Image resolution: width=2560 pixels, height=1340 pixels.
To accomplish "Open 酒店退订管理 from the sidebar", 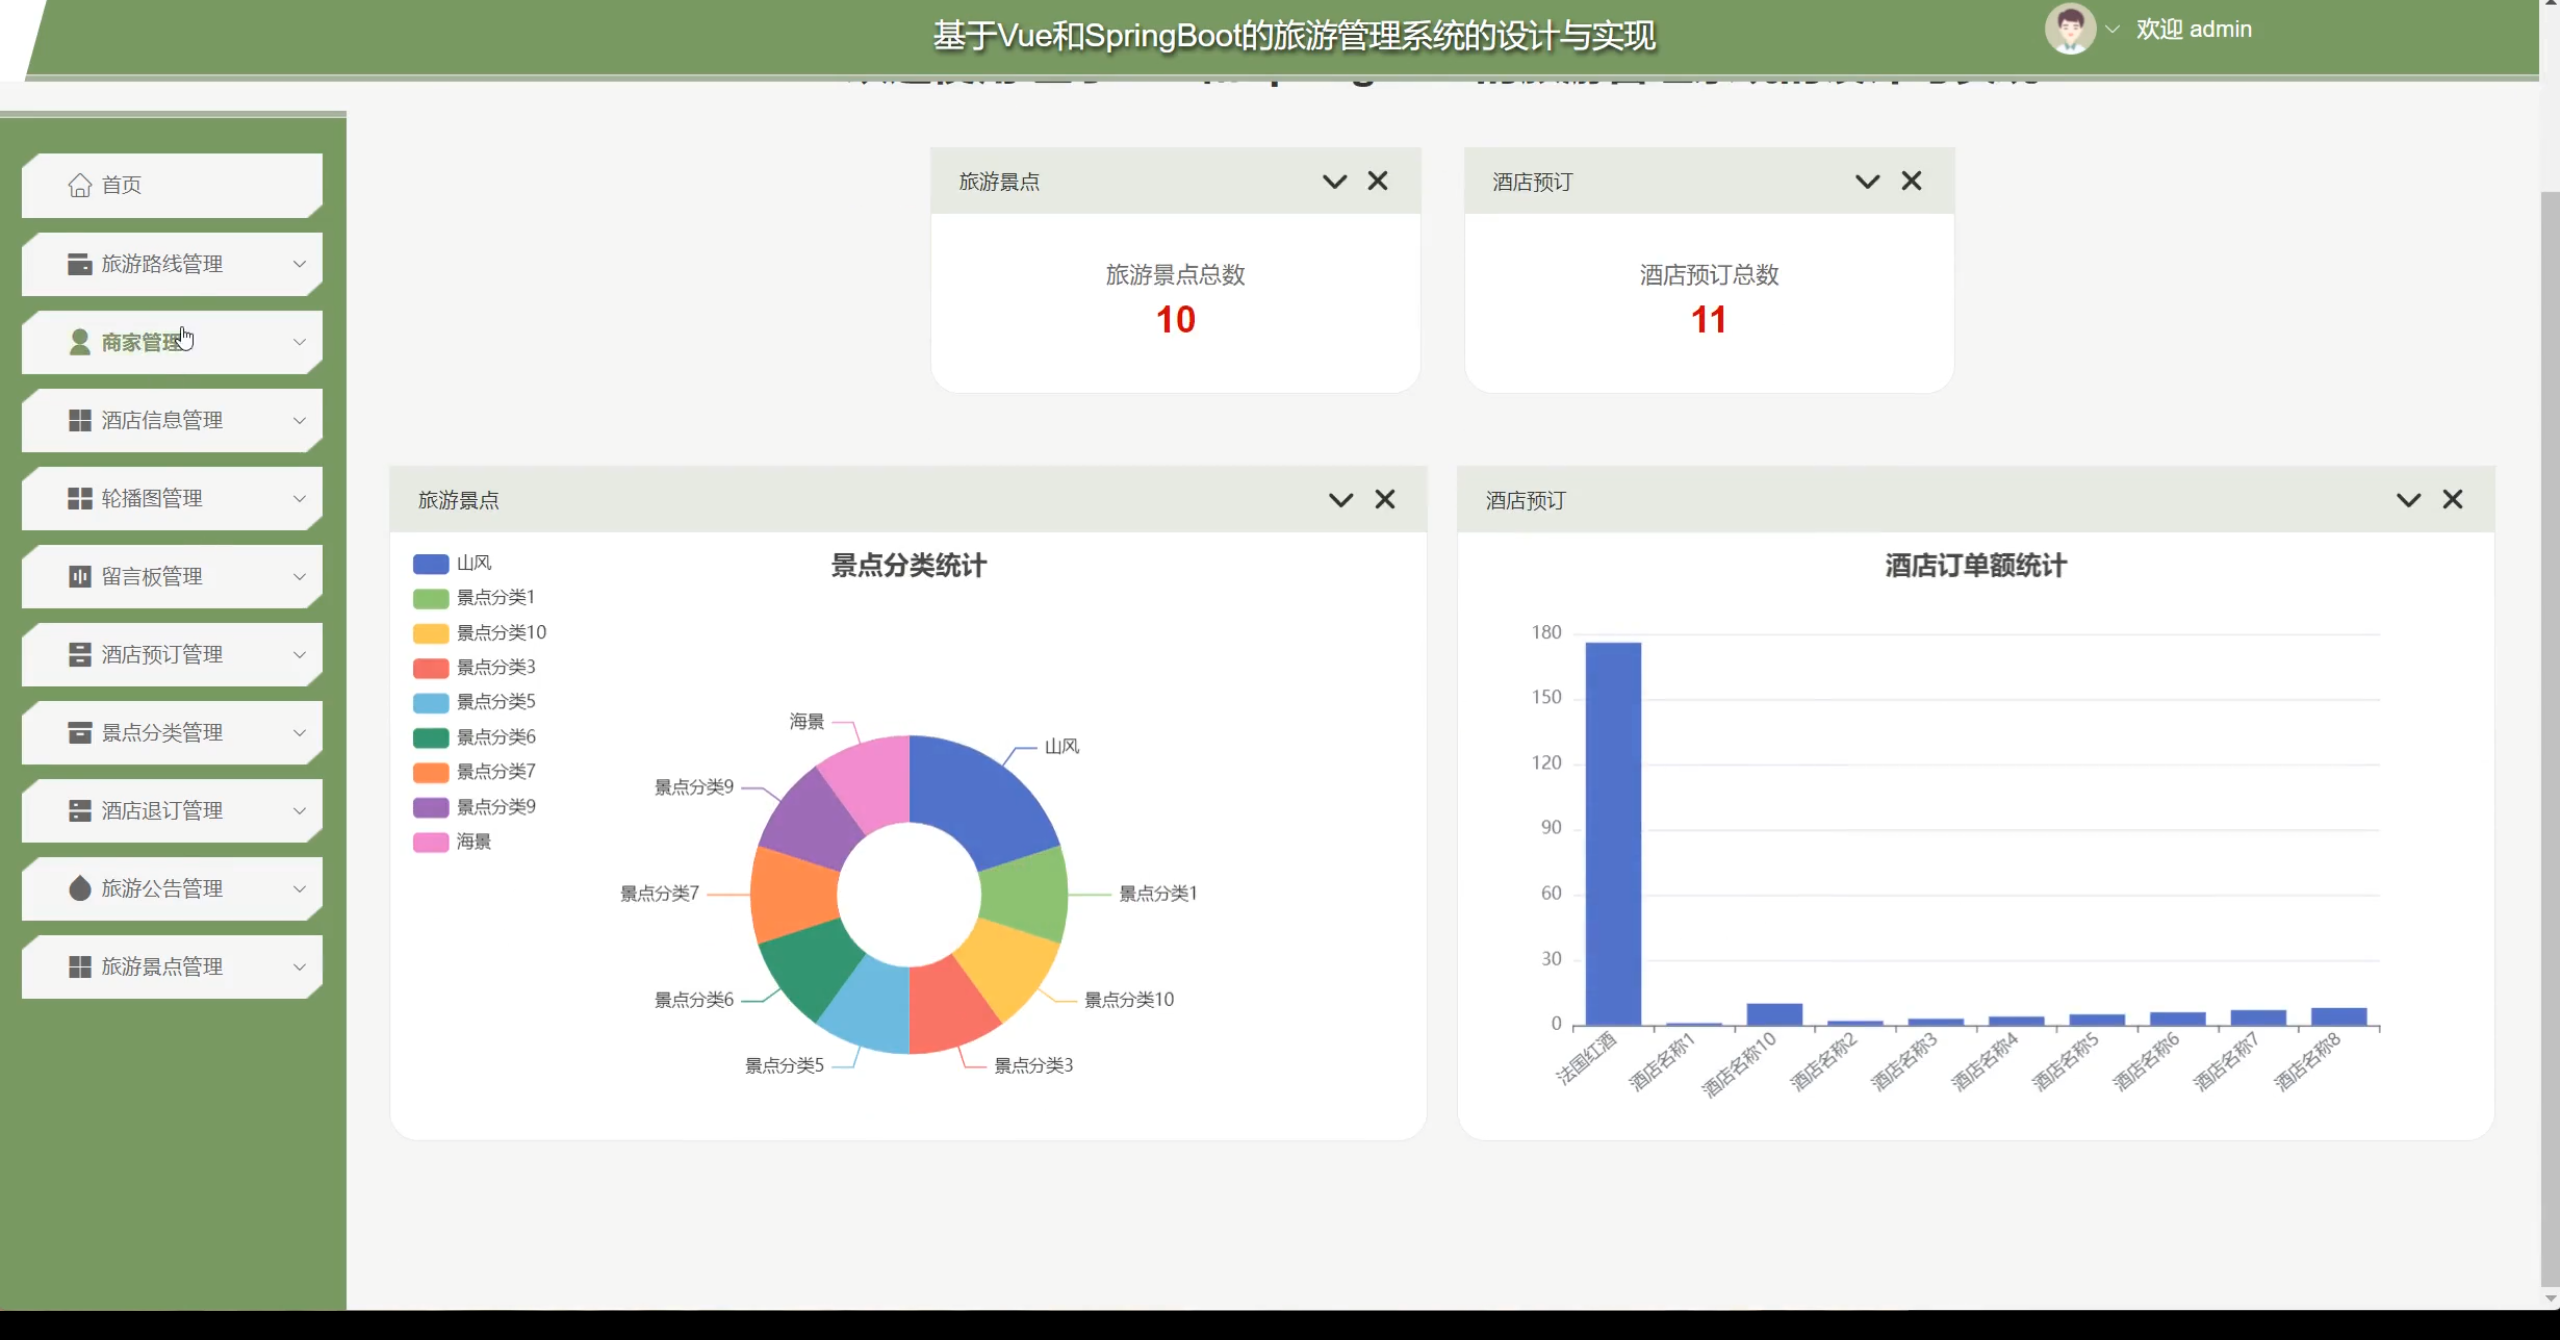I will [x=160, y=810].
